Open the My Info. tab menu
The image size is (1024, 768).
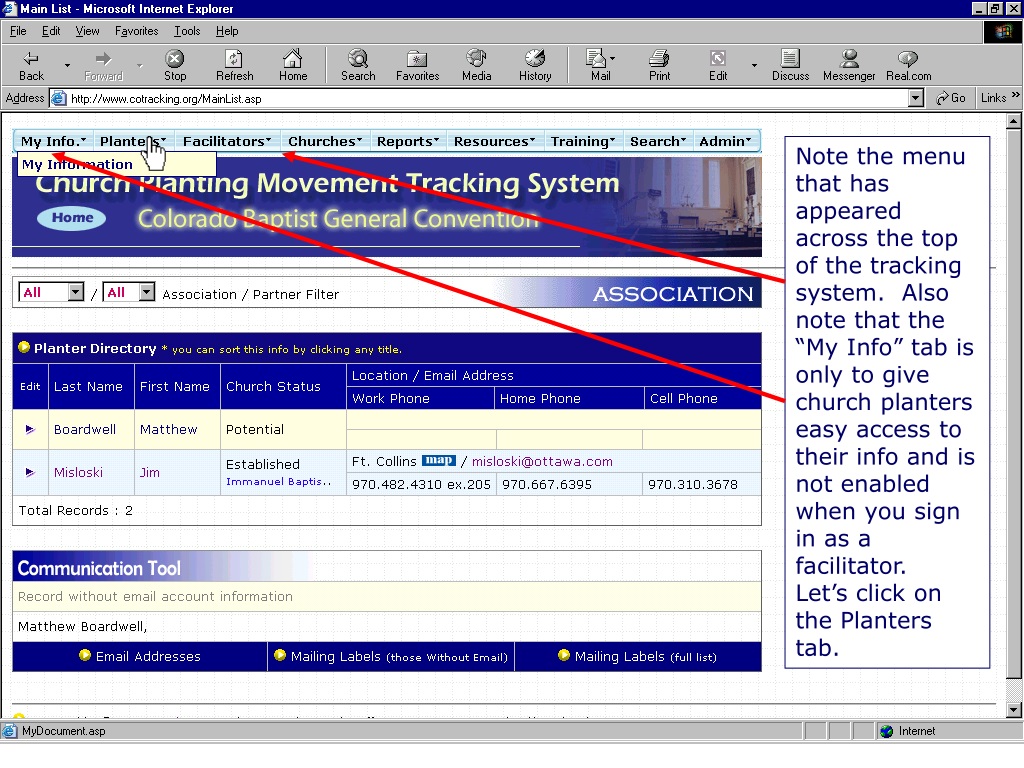[x=54, y=141]
